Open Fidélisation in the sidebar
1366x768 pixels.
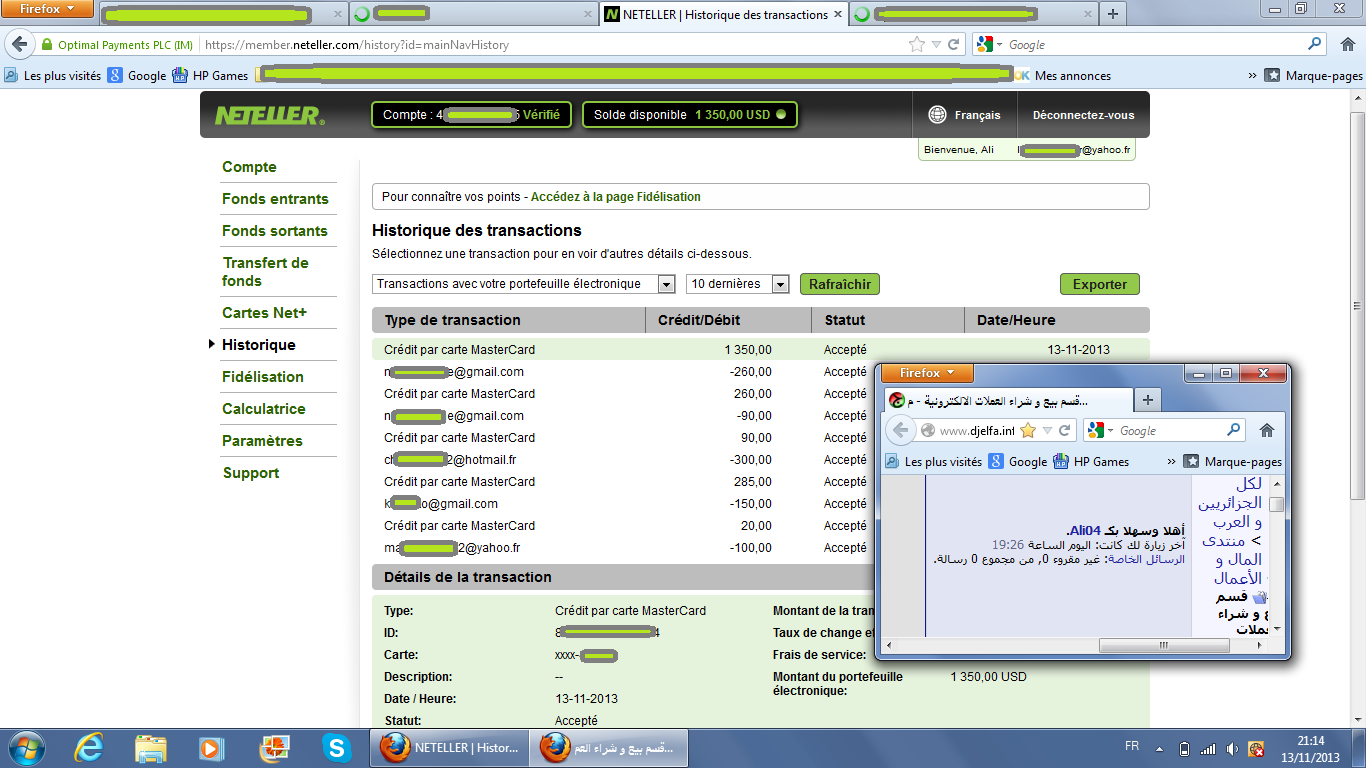262,377
